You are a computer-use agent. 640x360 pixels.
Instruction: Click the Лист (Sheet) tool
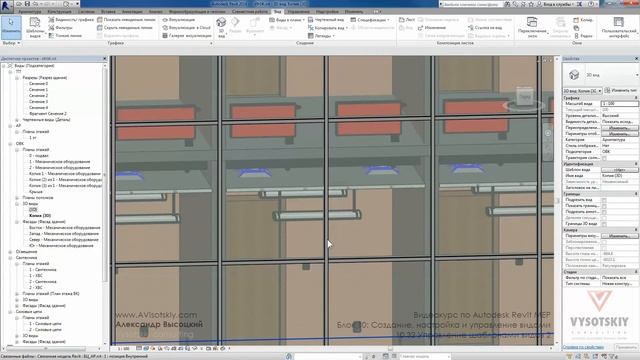click(x=407, y=20)
